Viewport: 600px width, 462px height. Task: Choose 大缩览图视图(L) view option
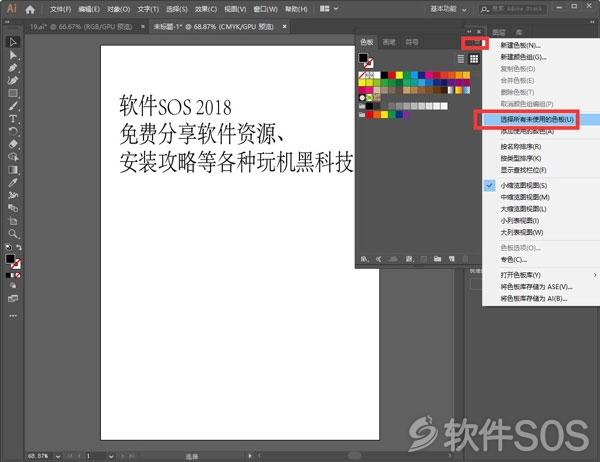tap(523, 209)
